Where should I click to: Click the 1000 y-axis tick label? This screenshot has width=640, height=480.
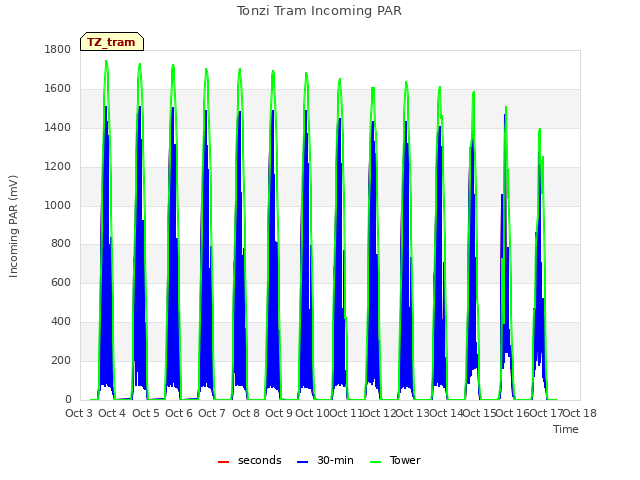[x=58, y=205]
